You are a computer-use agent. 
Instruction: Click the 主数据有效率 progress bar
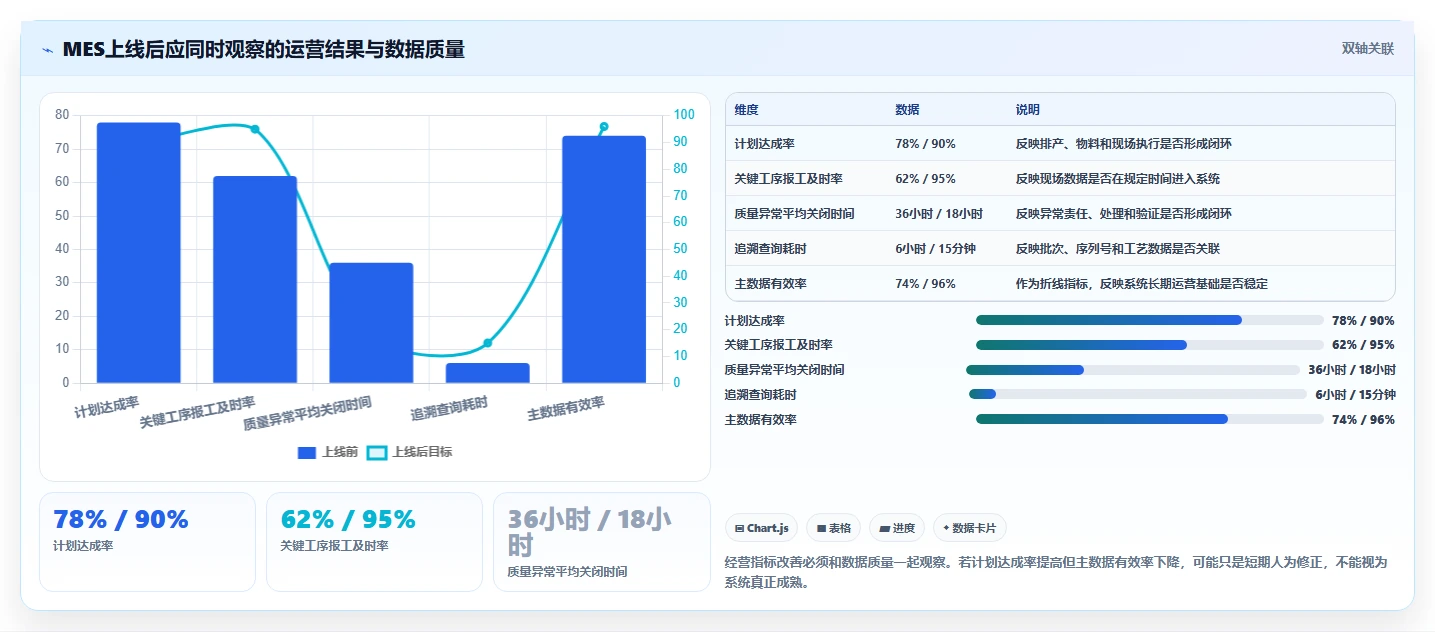pyautogui.click(x=1150, y=419)
